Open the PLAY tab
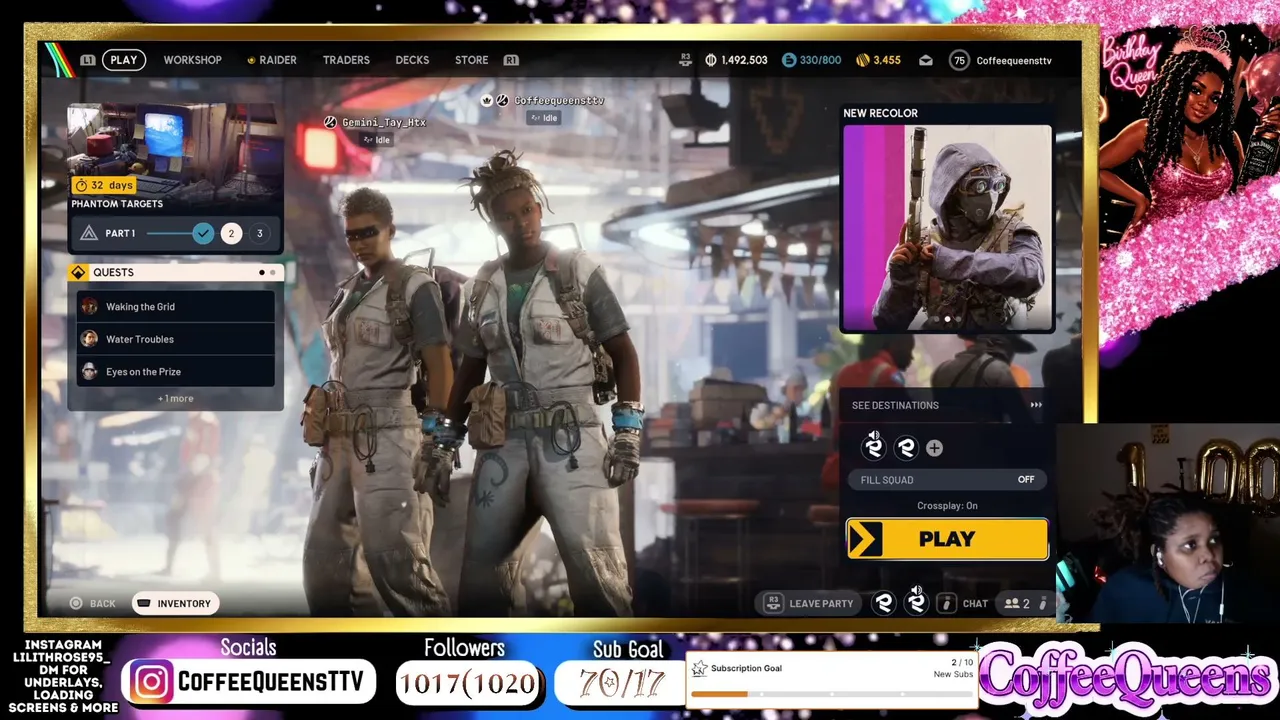The width and height of the screenshot is (1280, 720). (x=124, y=60)
